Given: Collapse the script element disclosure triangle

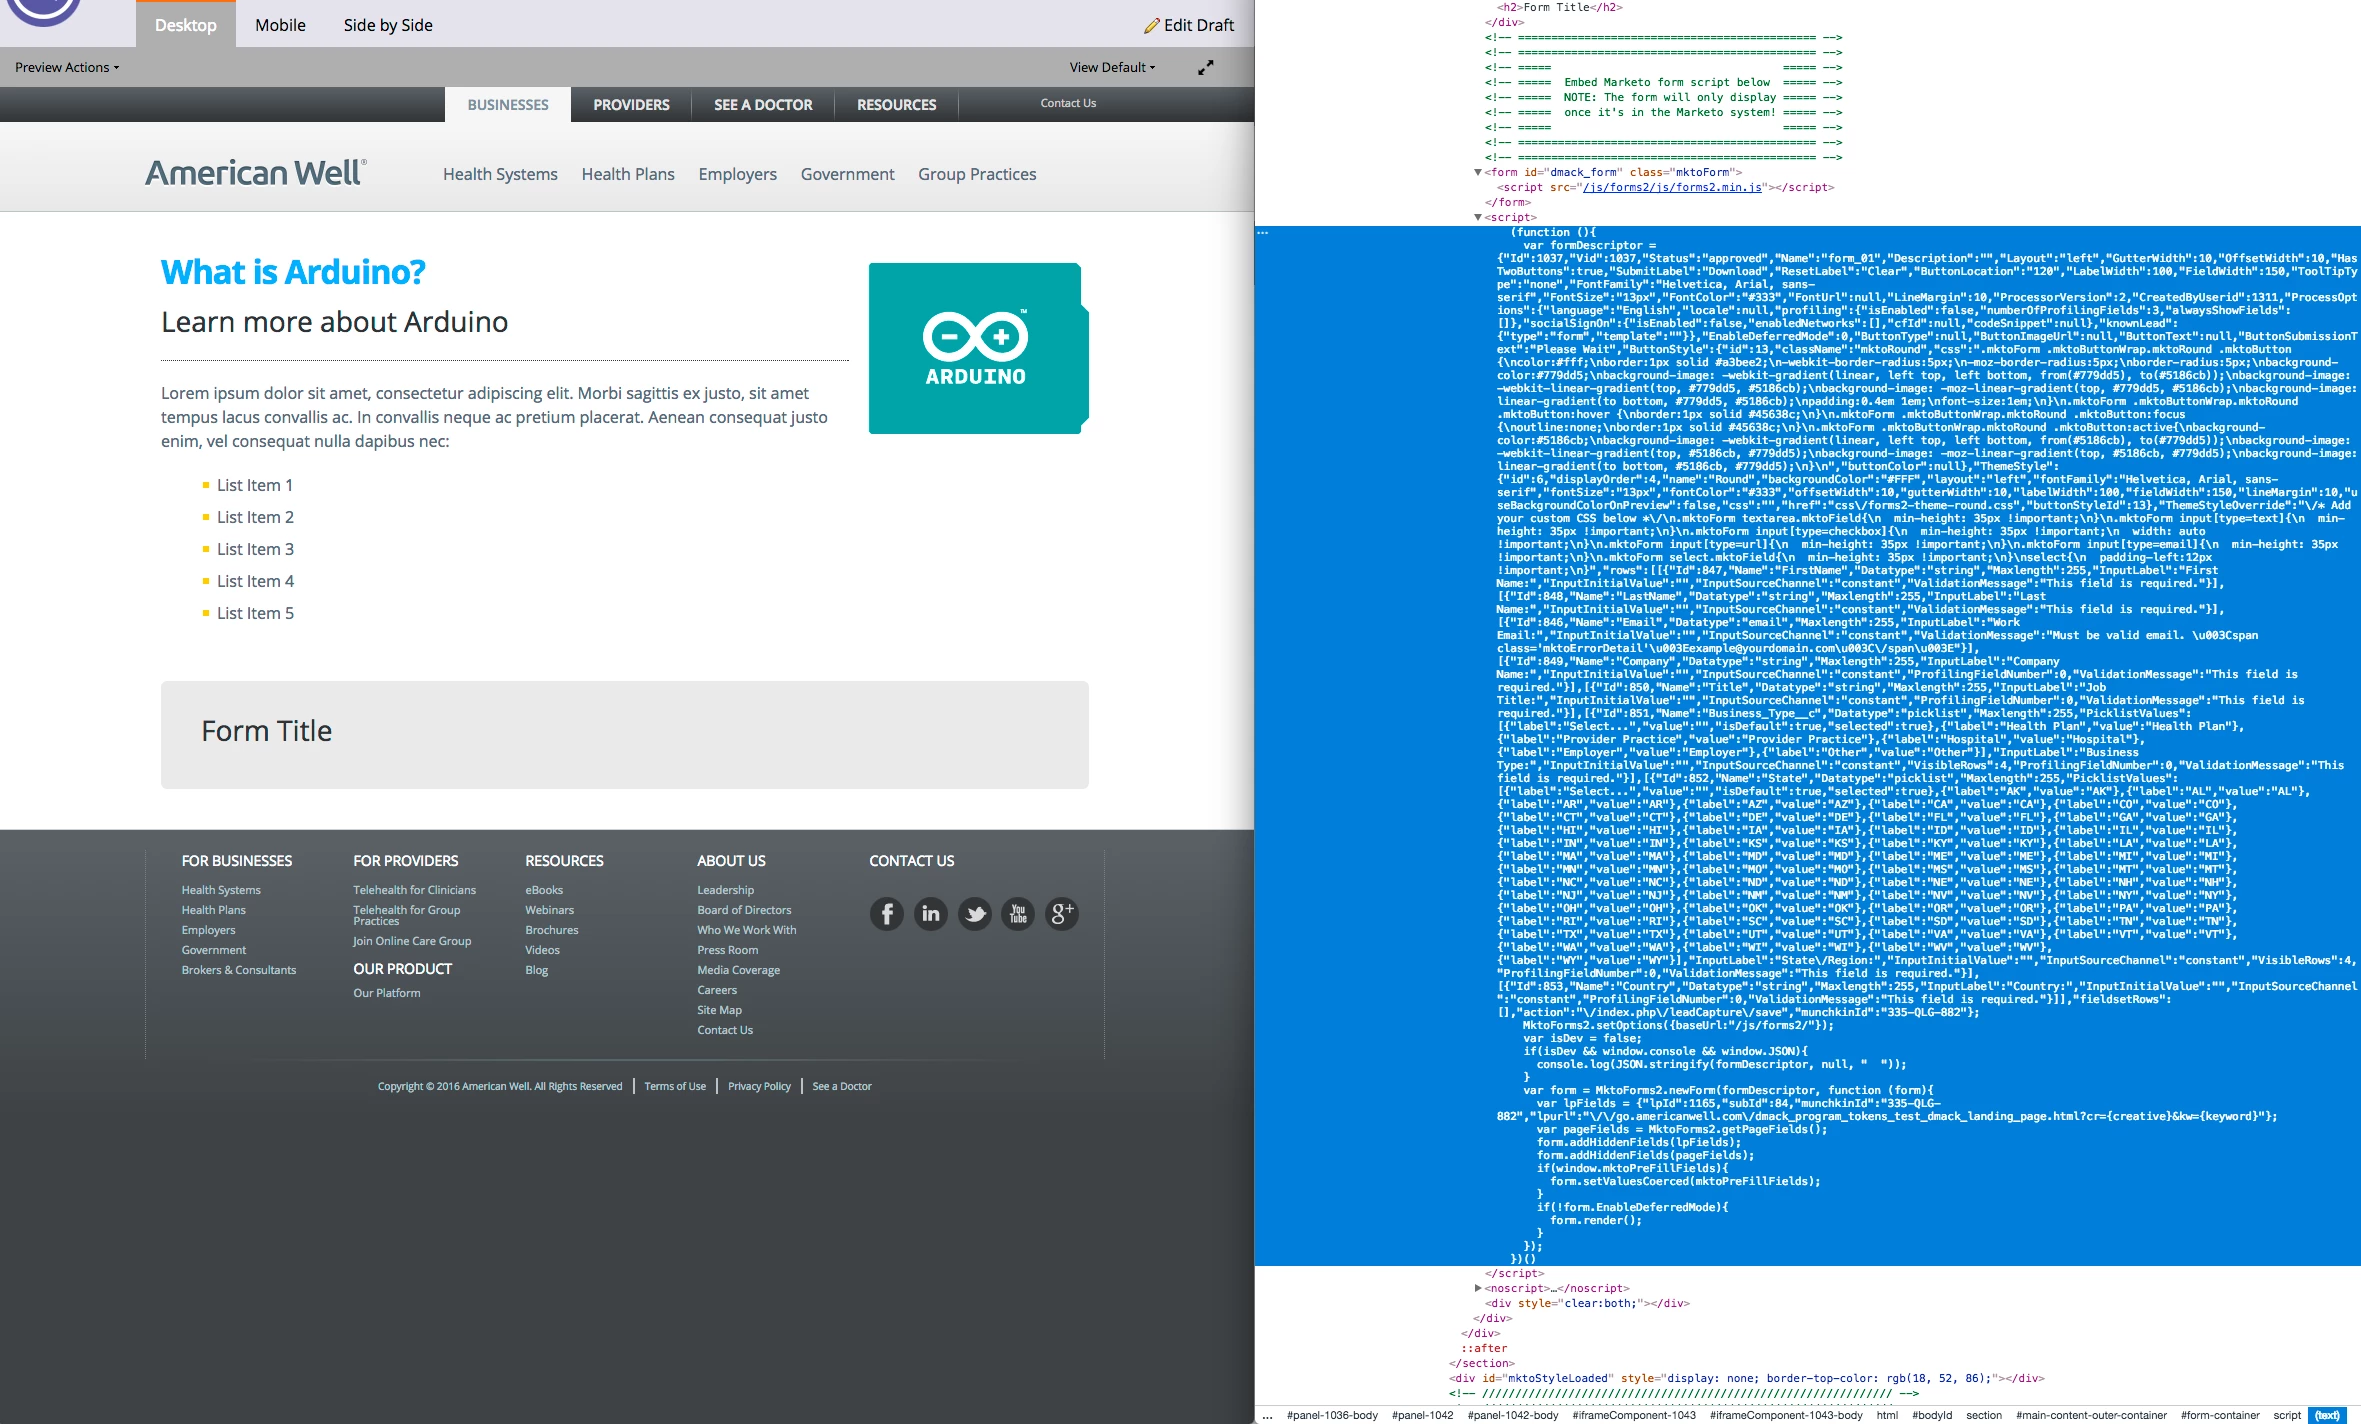Looking at the screenshot, I should click(1478, 217).
